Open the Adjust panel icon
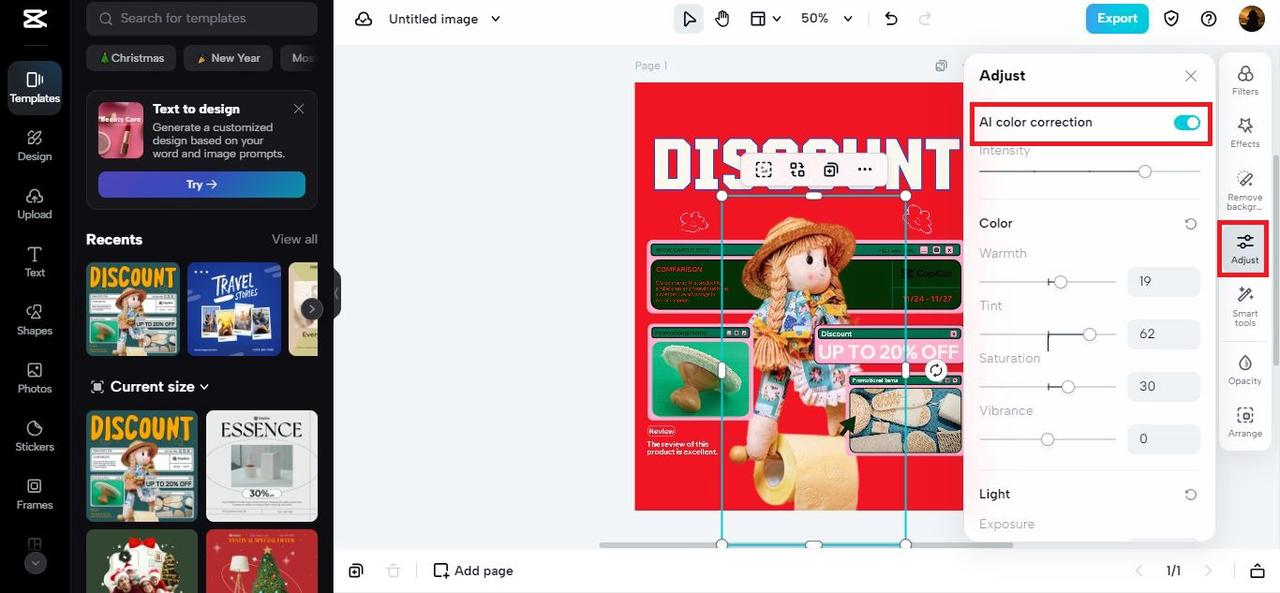The width and height of the screenshot is (1280, 593). click(1245, 248)
